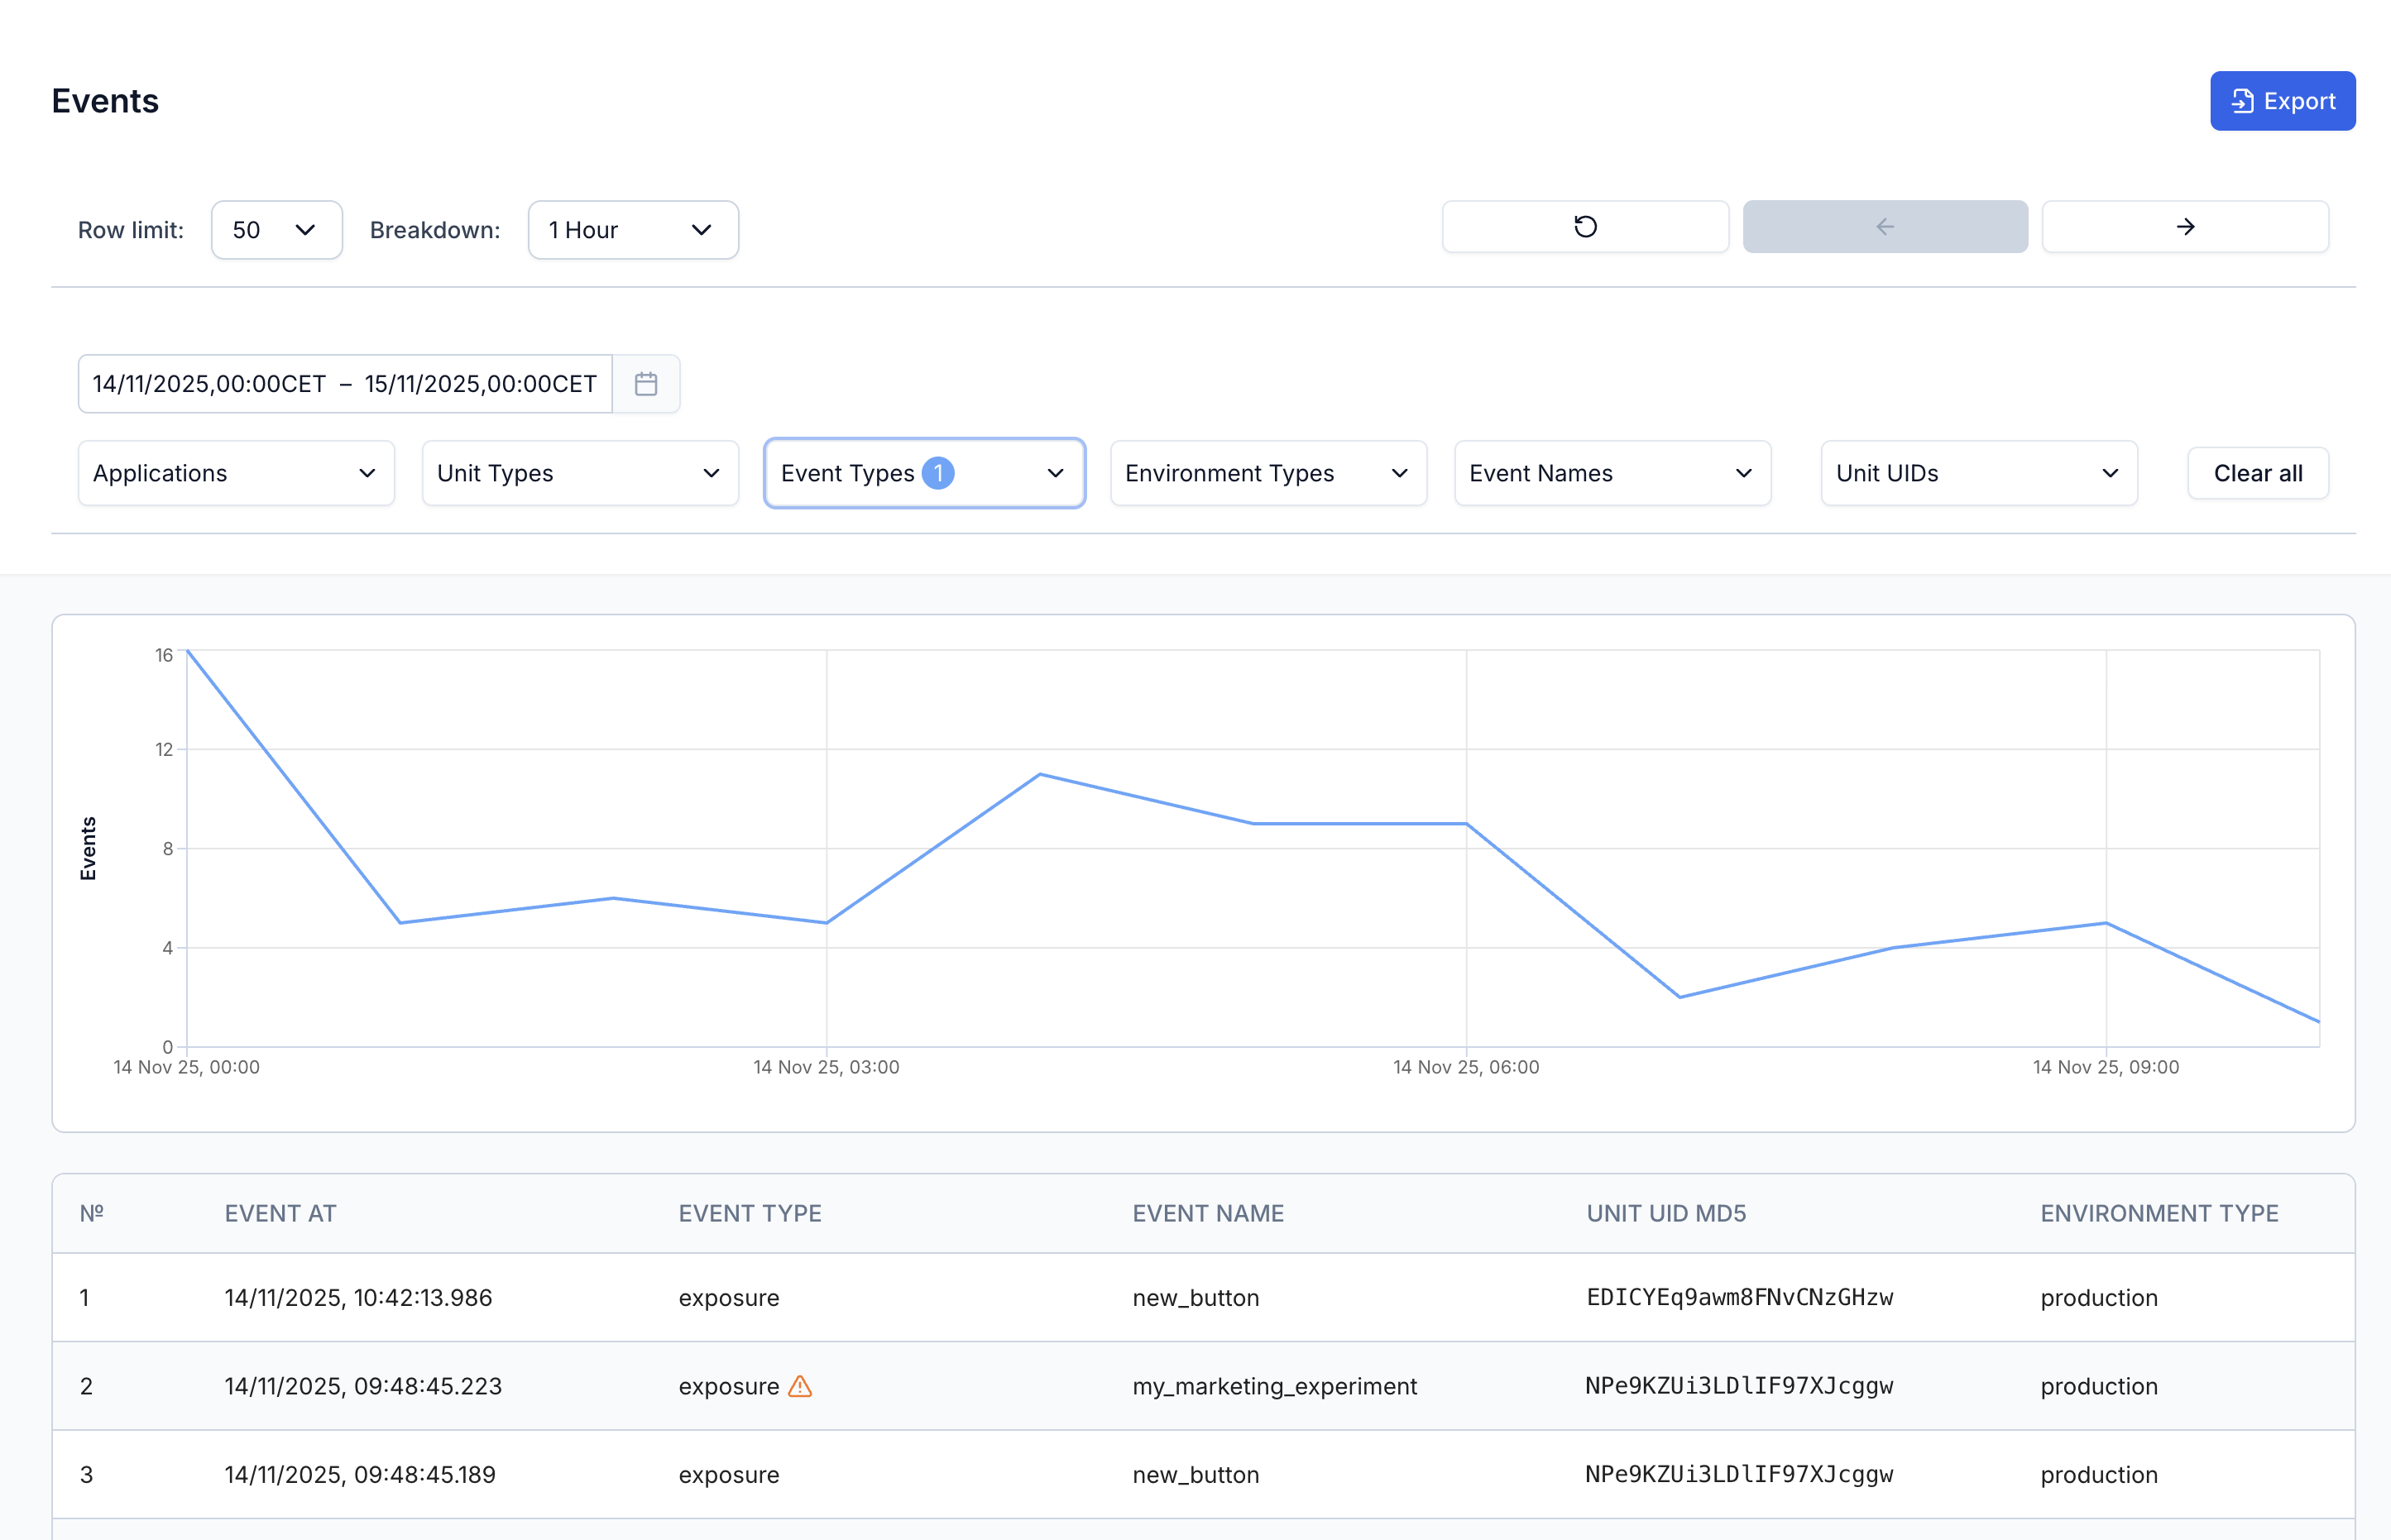This screenshot has width=2391, height=1540.
Task: Expand the Environment Types filter
Action: 1268,473
